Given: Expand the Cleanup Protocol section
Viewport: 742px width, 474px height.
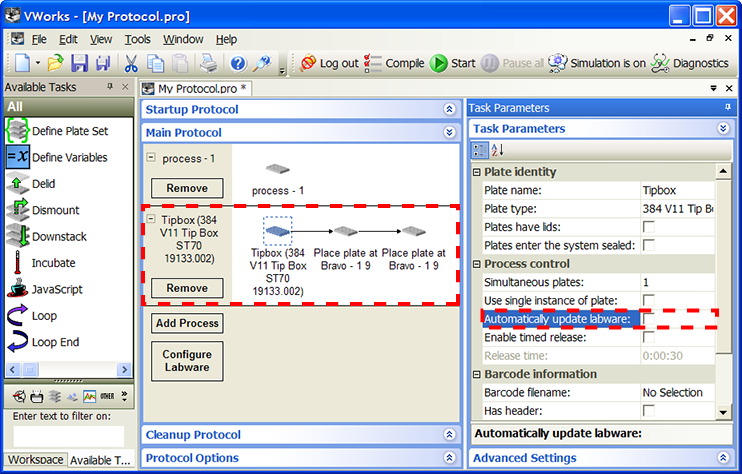Looking at the screenshot, I should pos(449,435).
